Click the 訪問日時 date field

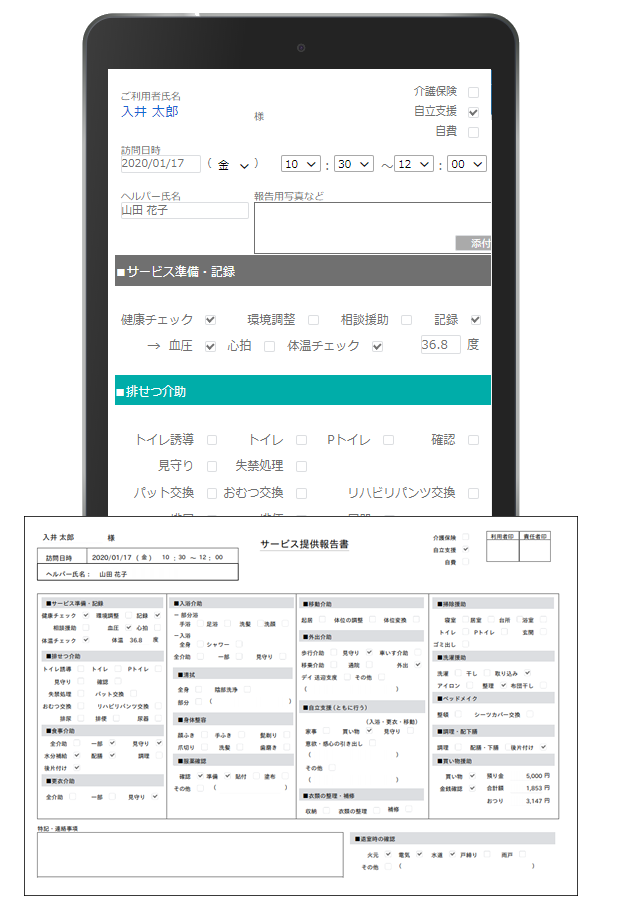point(160,164)
